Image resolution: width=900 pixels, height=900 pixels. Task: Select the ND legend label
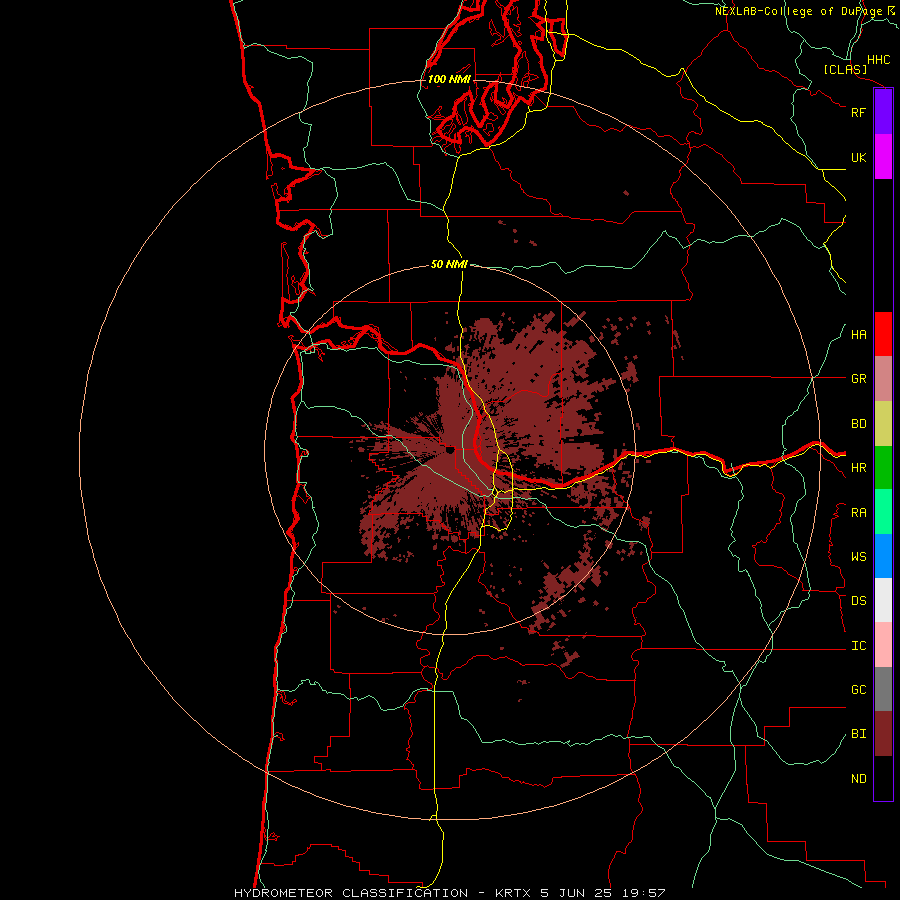click(x=859, y=779)
